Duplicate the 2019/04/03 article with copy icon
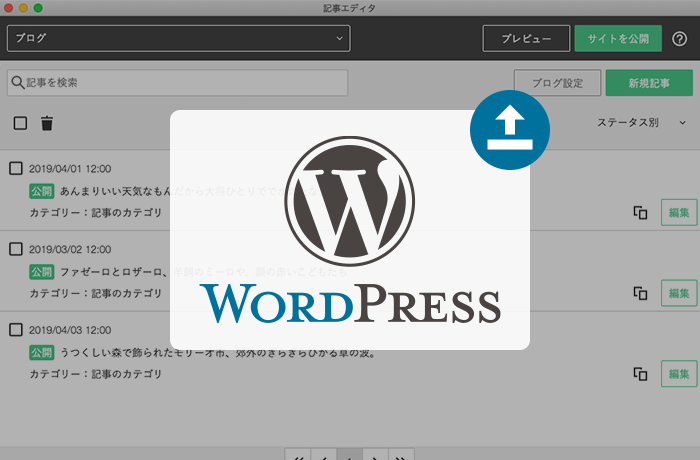This screenshot has width=700, height=460. [x=640, y=374]
